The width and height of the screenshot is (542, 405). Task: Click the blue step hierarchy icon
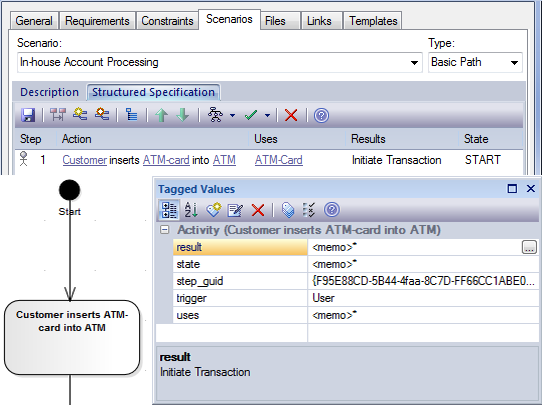pos(131,115)
